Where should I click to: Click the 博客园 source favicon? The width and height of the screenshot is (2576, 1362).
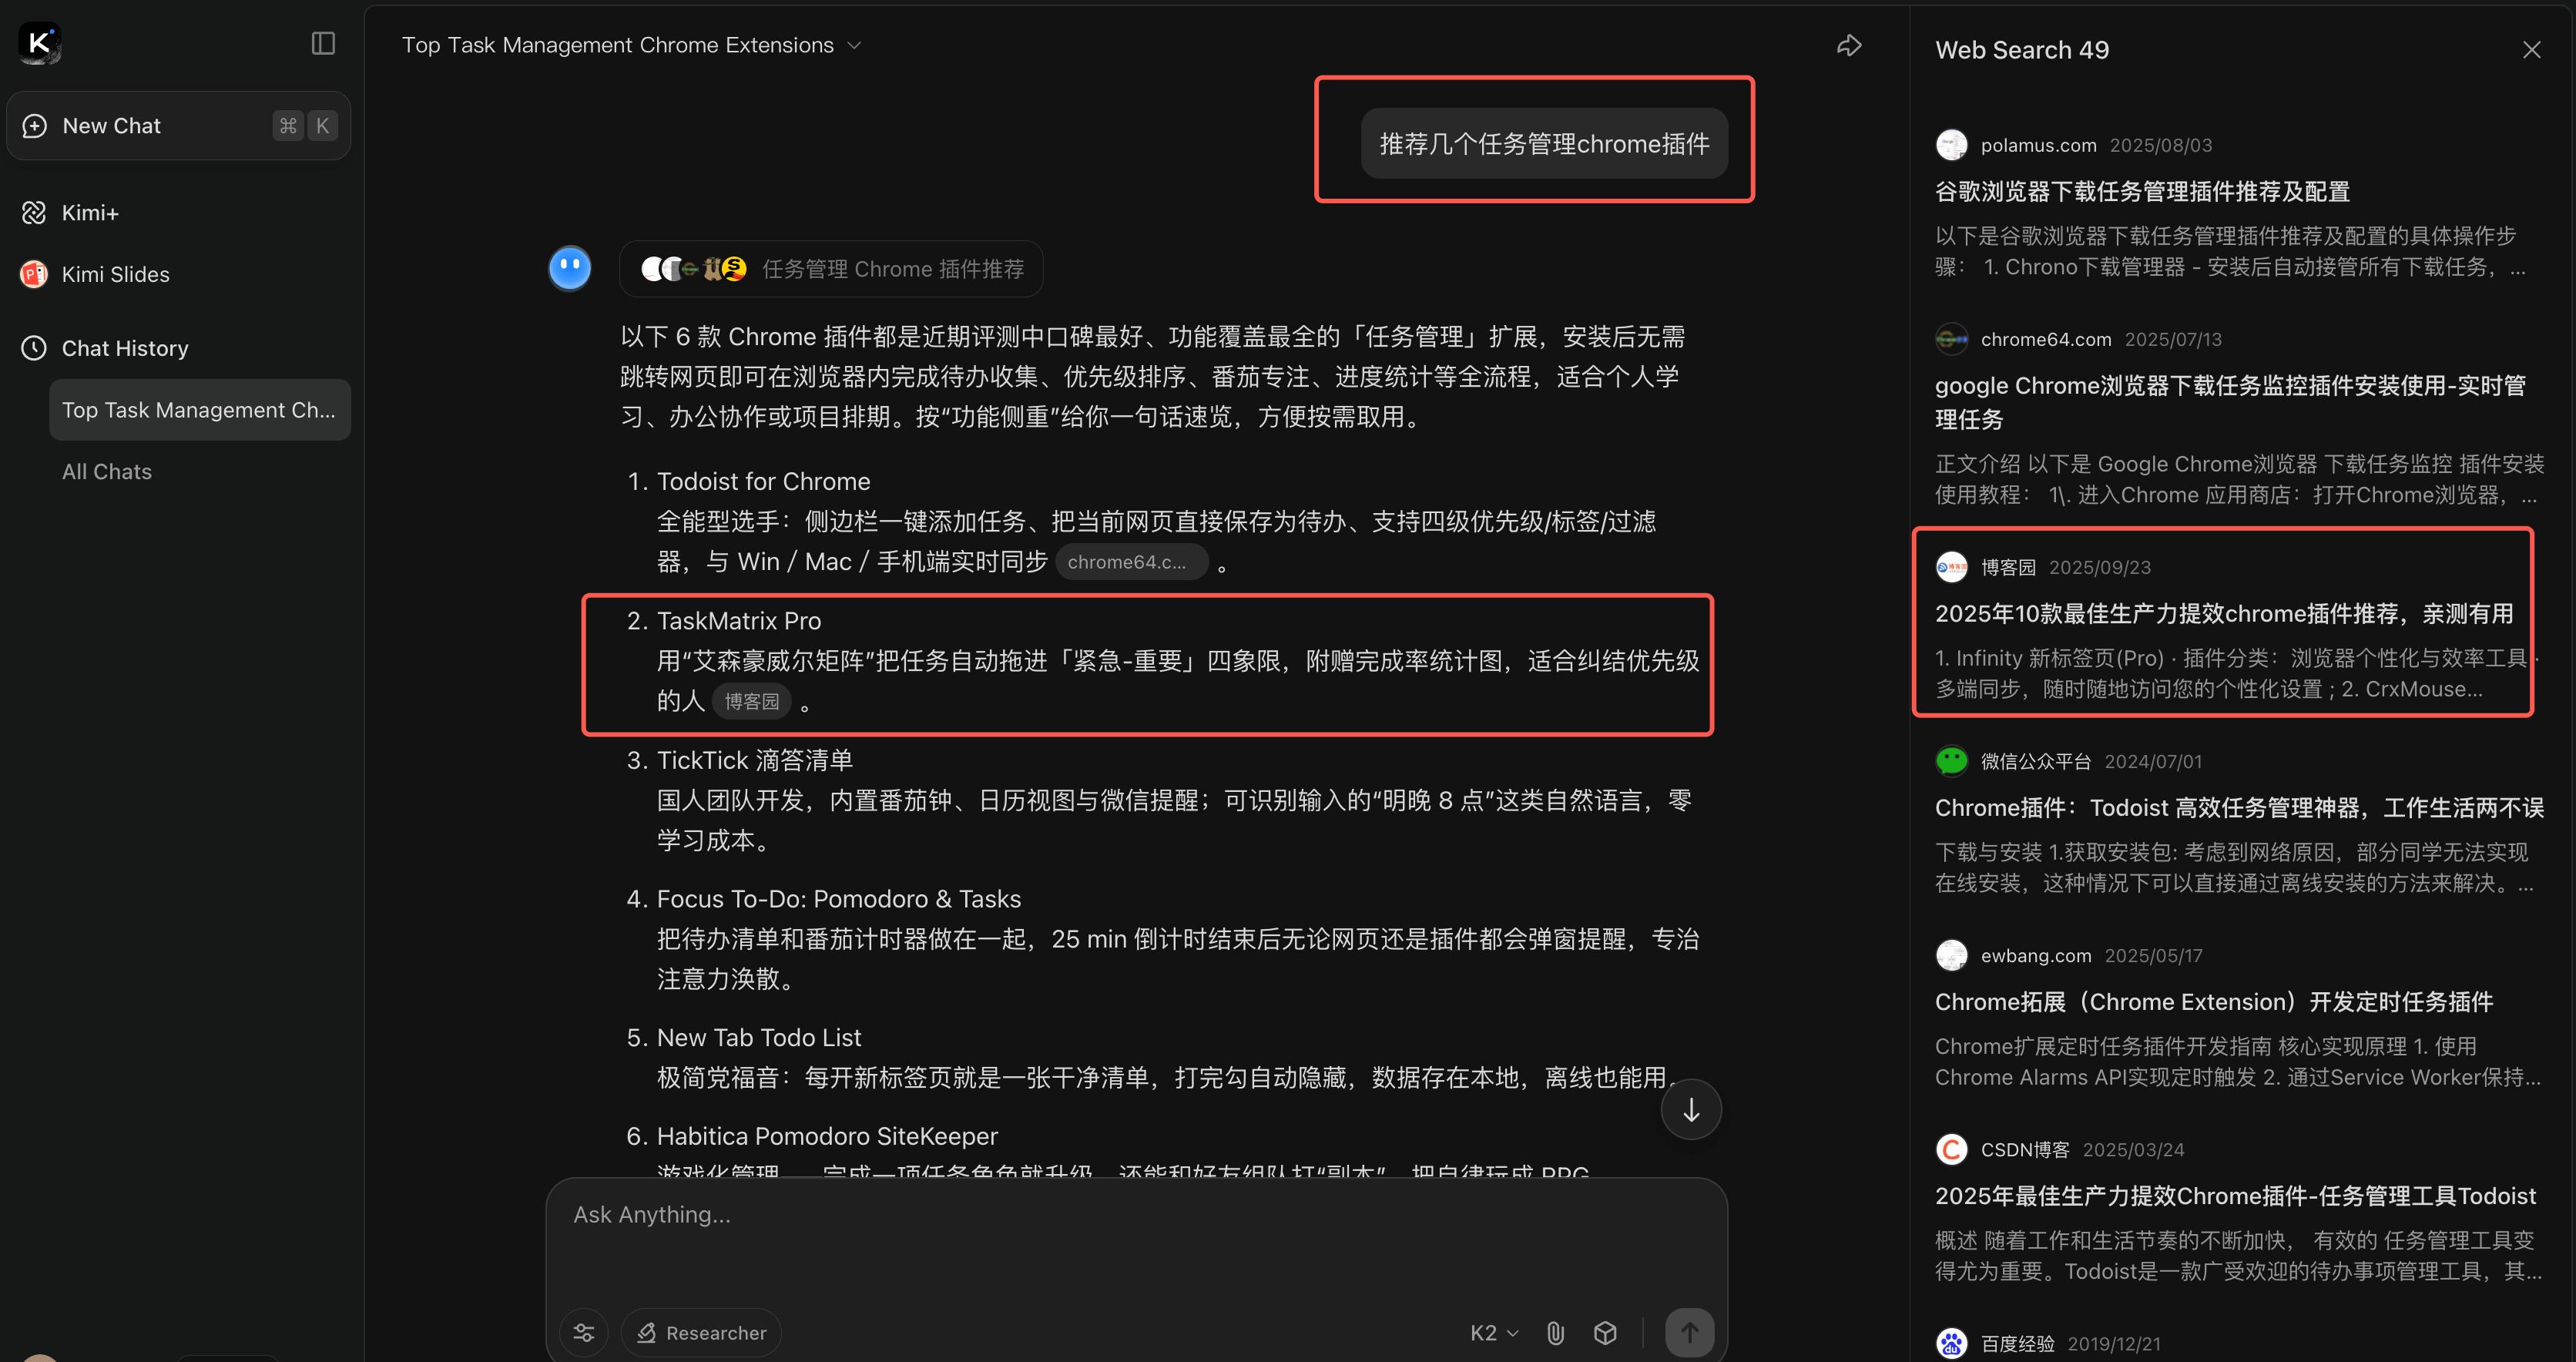(x=1951, y=567)
